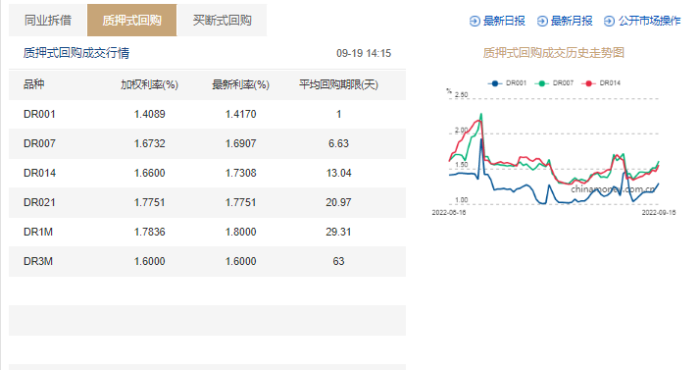Click the DR014 row label
Screen dimensions: 700x370
39,173
